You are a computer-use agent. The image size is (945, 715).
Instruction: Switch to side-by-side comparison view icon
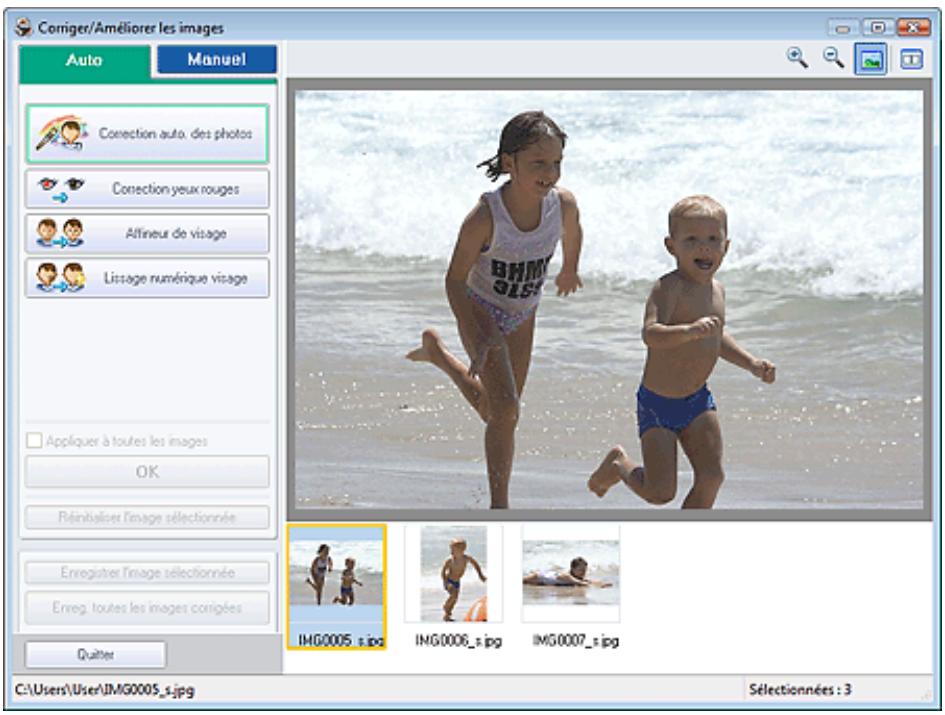(911, 59)
